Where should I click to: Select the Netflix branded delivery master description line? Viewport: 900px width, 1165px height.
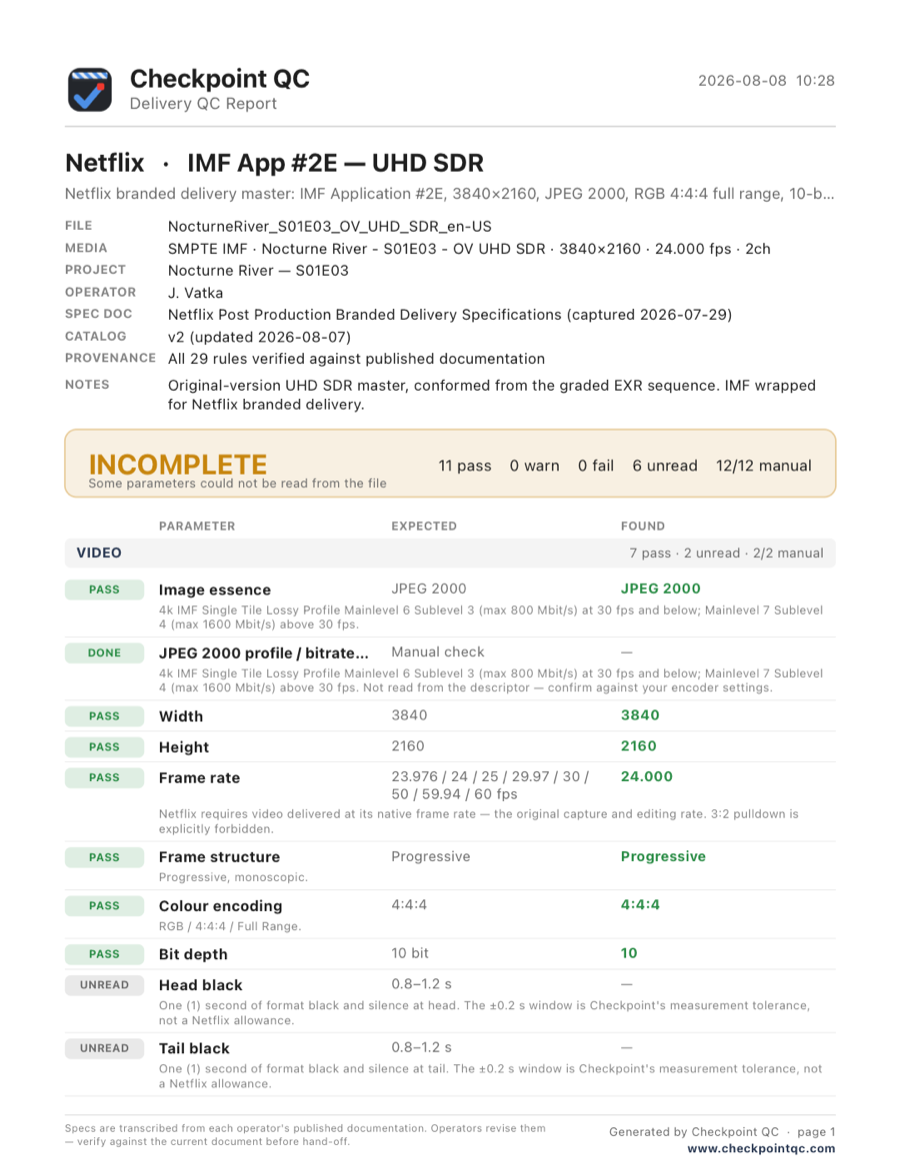click(x=450, y=194)
